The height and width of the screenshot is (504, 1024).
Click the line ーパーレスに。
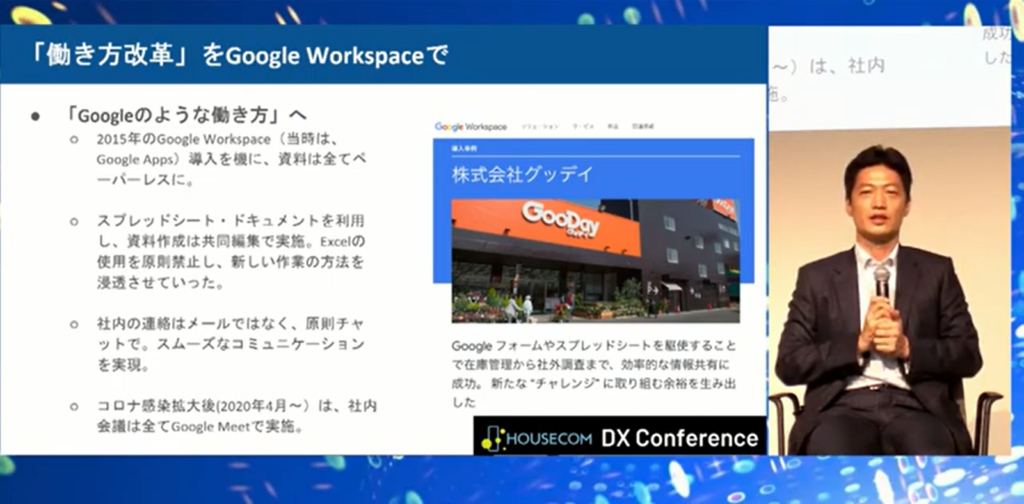(146, 180)
